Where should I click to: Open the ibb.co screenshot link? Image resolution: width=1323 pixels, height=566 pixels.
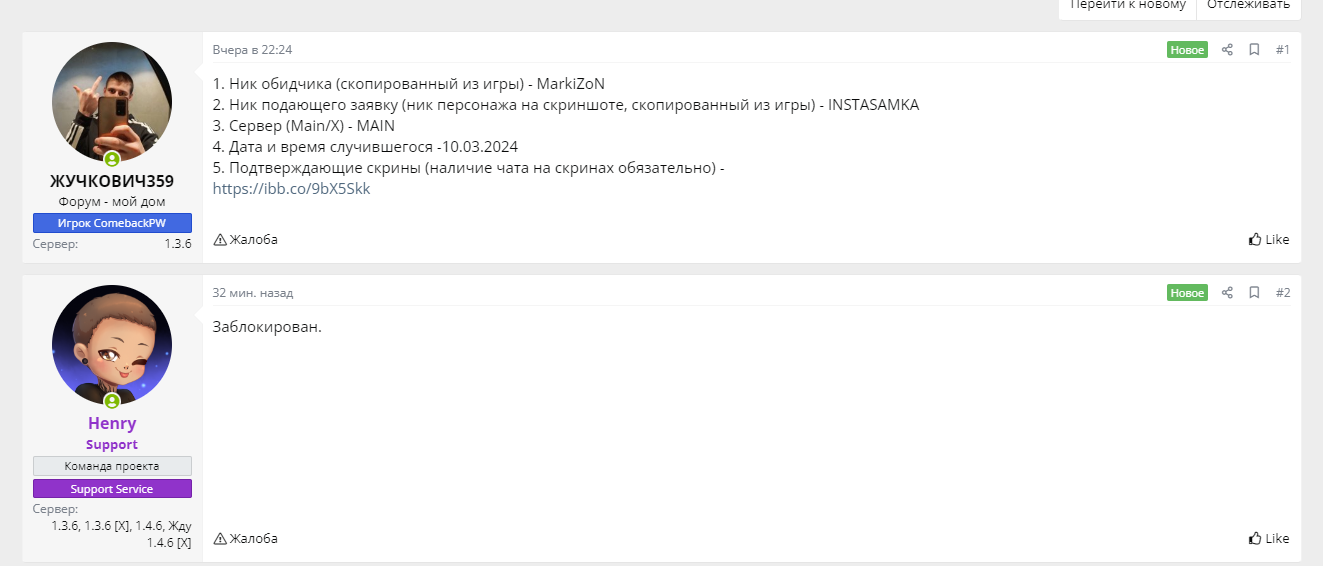click(x=291, y=188)
